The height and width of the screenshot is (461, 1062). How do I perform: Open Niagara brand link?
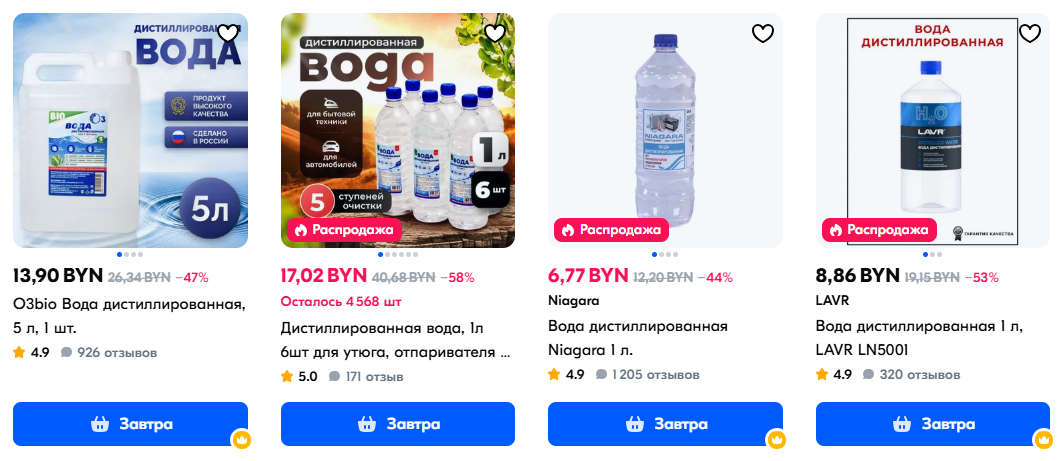pos(570,300)
